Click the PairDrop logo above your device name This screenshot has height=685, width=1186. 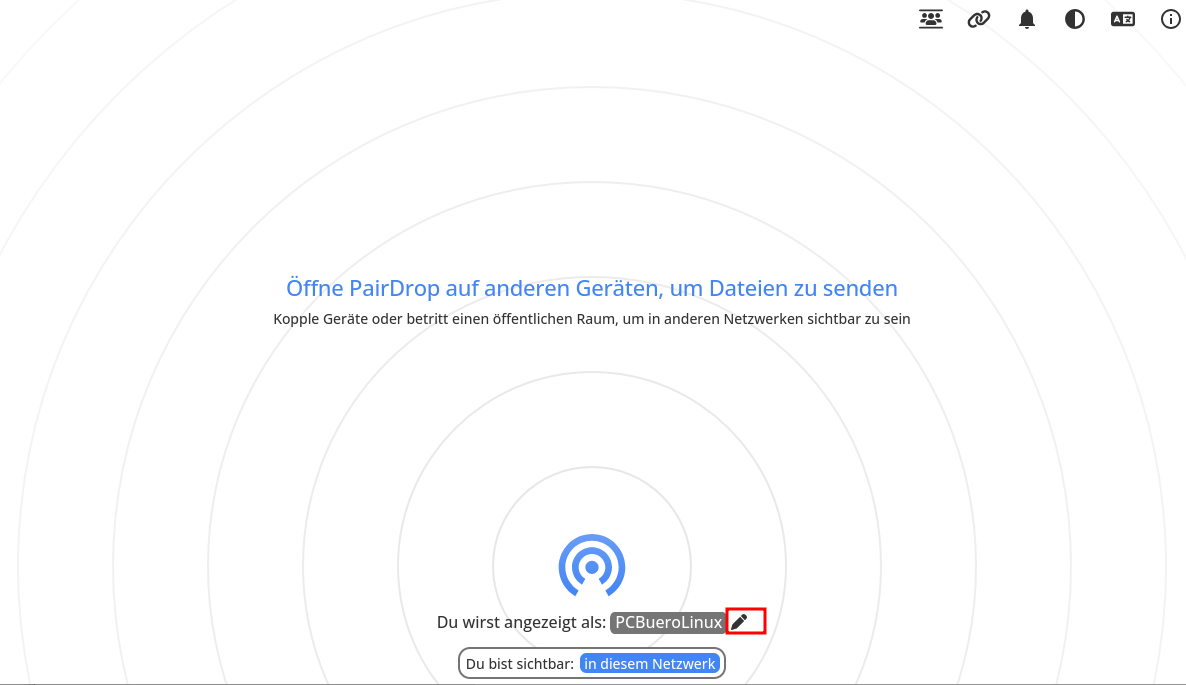coord(591,565)
